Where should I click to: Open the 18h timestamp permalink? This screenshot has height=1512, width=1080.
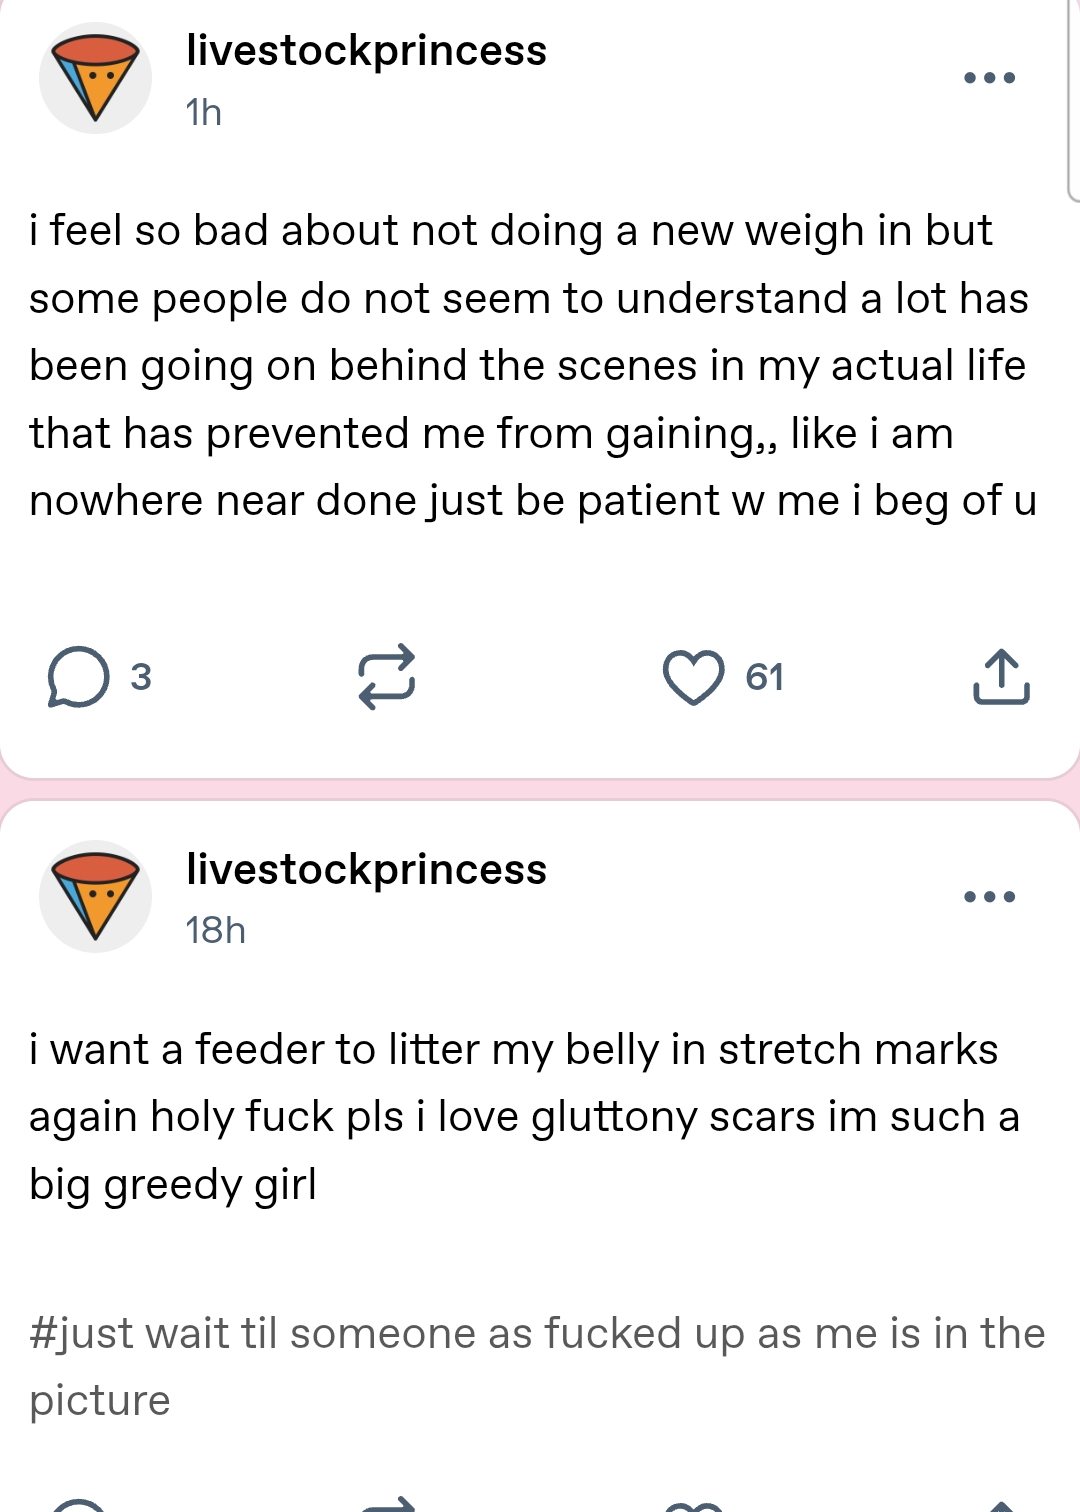click(x=215, y=931)
